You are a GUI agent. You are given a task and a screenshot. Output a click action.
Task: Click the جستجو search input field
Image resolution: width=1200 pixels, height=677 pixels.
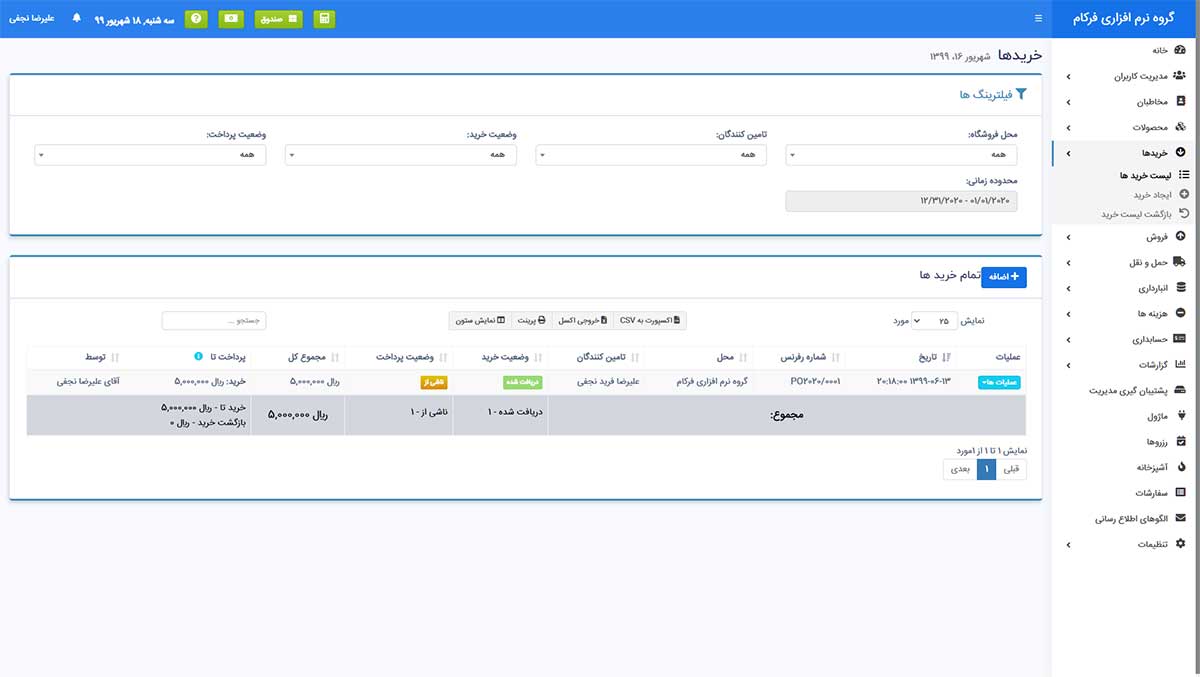pos(214,321)
